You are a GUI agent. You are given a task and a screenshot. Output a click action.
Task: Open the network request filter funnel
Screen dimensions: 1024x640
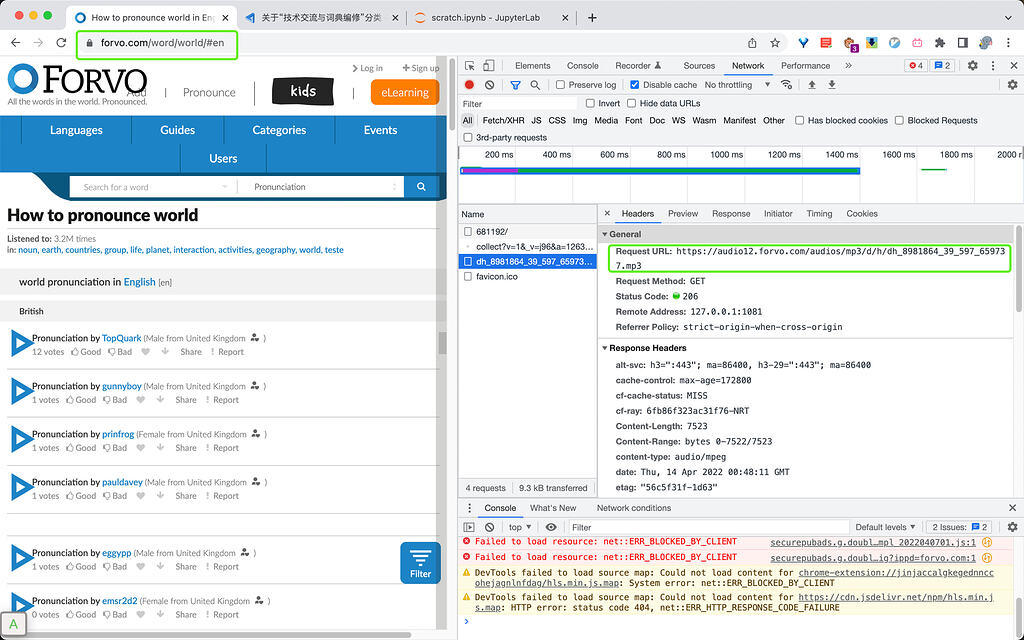point(514,84)
